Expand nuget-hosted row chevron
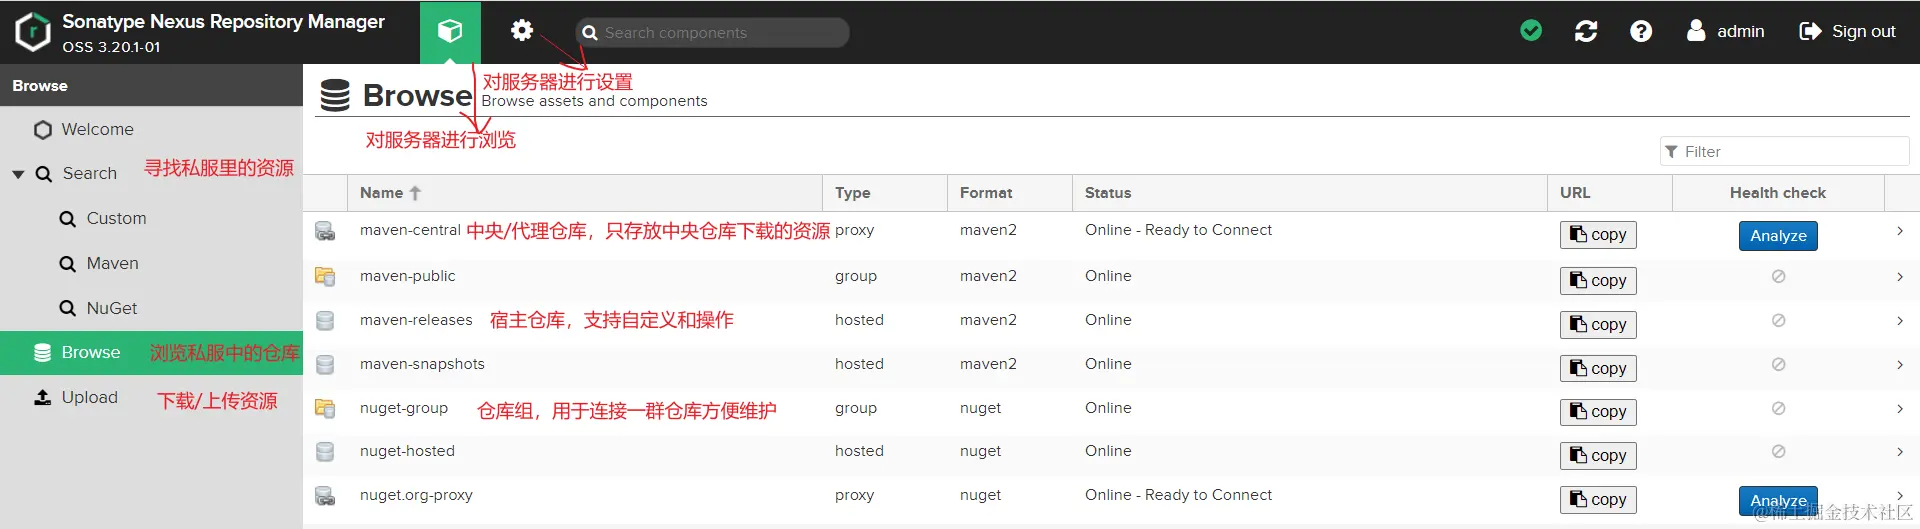The width and height of the screenshot is (1920, 529). click(x=1900, y=452)
